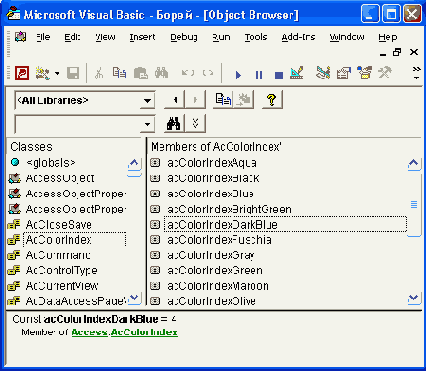Open the Tools menu
The width and height of the screenshot is (426, 371).
[256, 37]
